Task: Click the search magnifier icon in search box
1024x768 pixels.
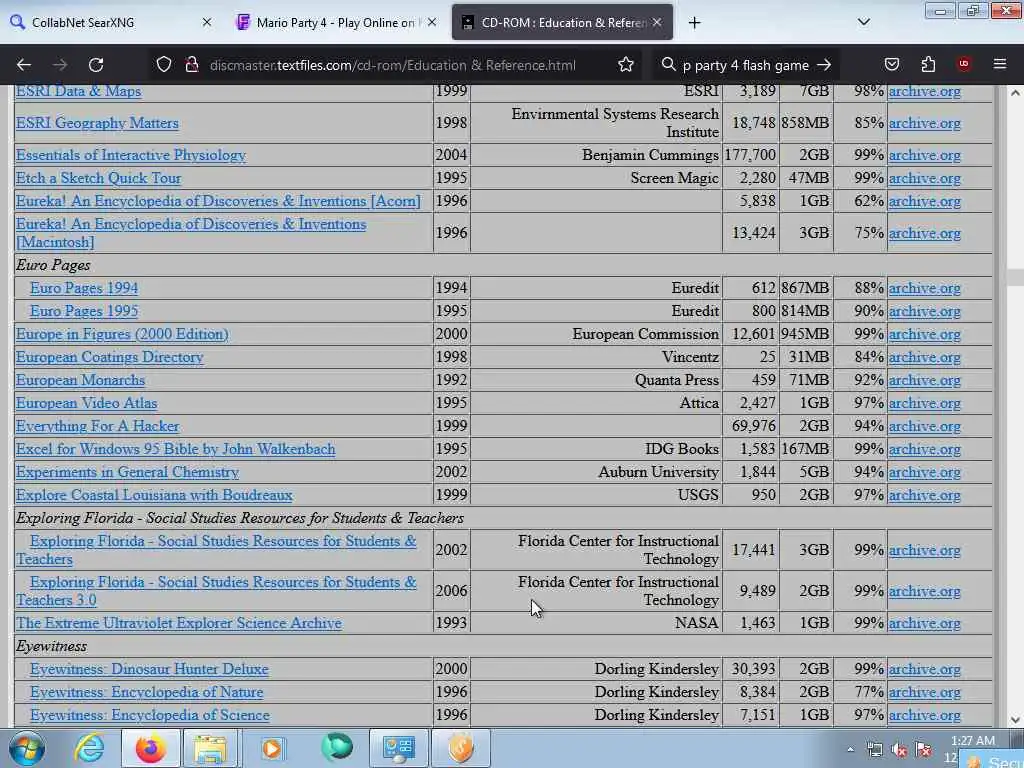Action: point(668,65)
